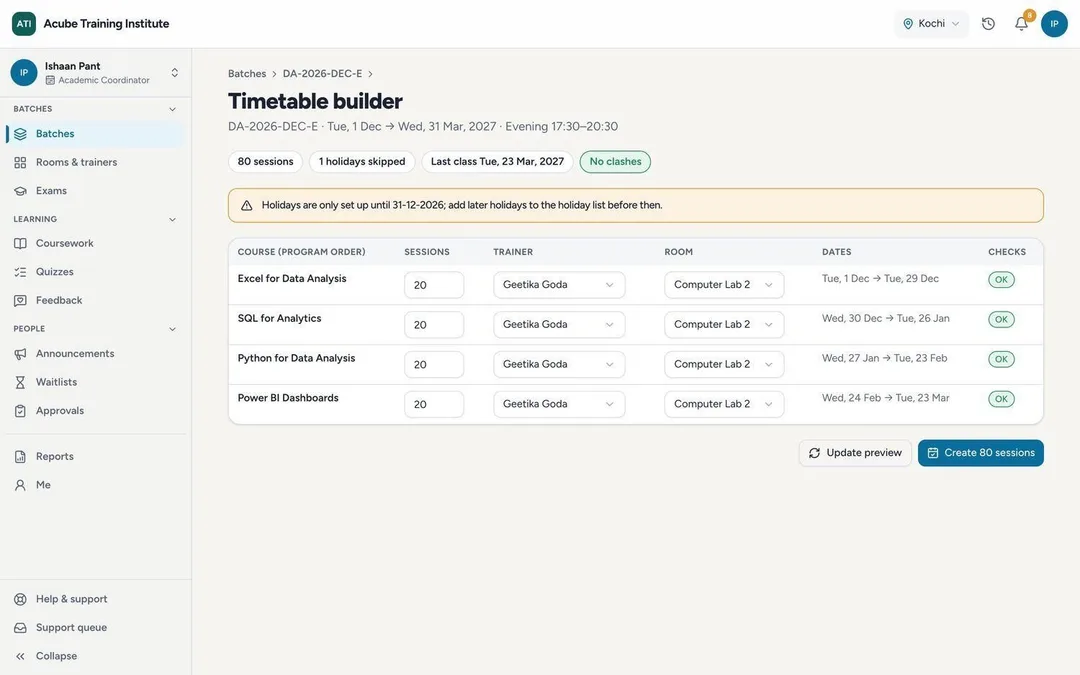
Task: Edit sessions field for Power BI Dashboards
Action: pyautogui.click(x=434, y=404)
